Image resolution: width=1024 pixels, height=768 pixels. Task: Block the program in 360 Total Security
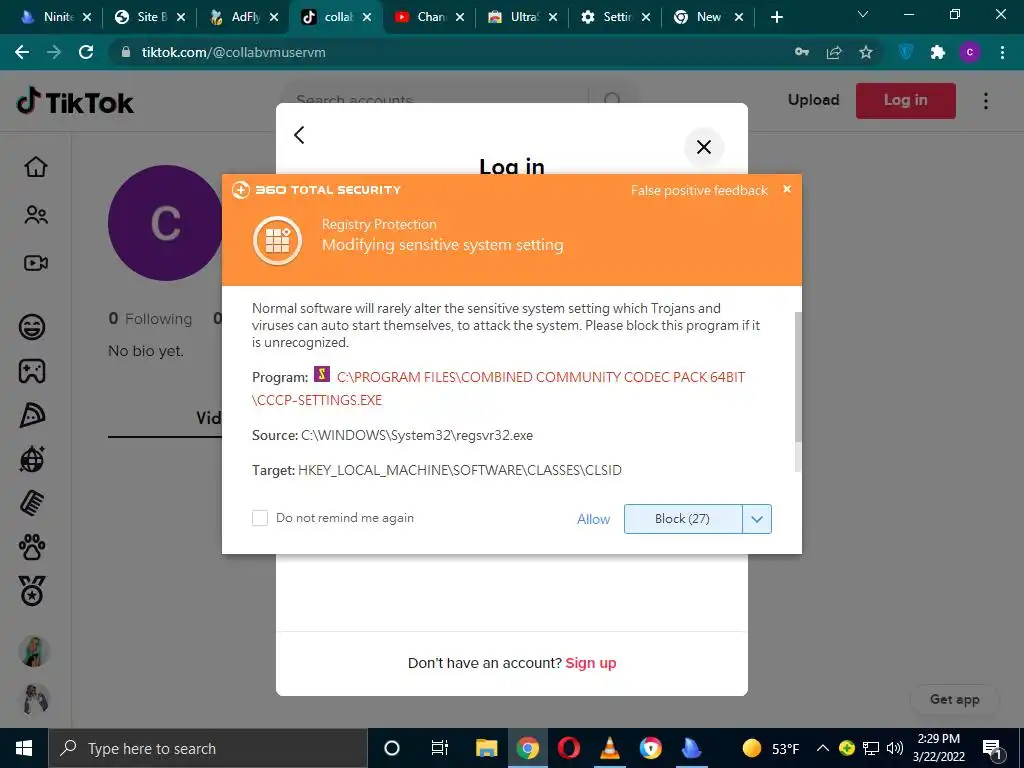[682, 519]
